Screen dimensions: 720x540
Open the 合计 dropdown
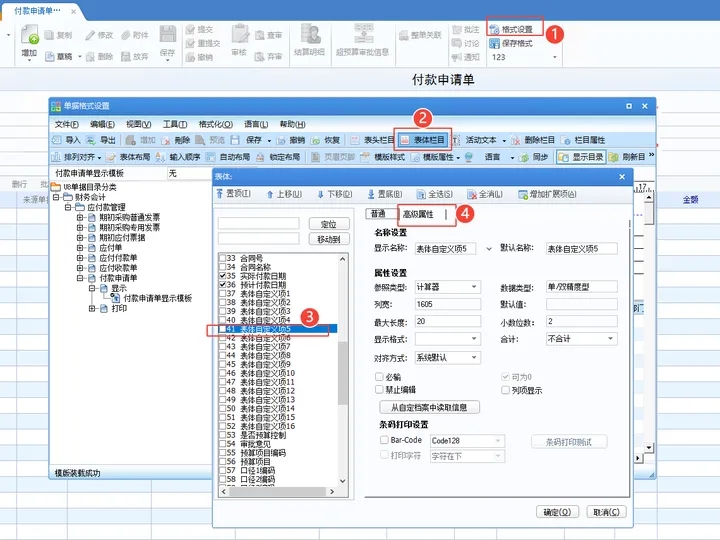click(611, 339)
